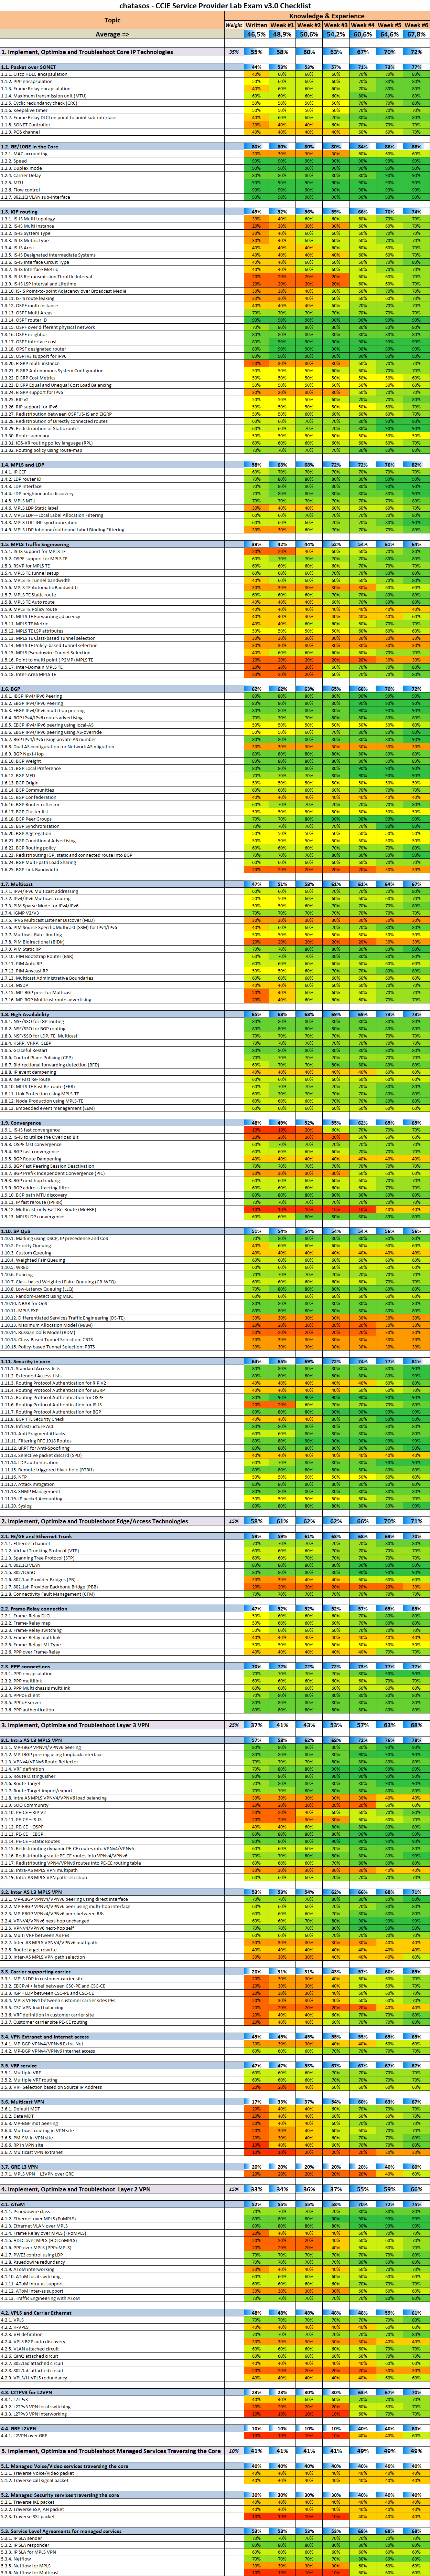Select the '1.2. GE/10GE in the Core' row
The image size is (430, 2576).
pyautogui.click(x=112, y=147)
